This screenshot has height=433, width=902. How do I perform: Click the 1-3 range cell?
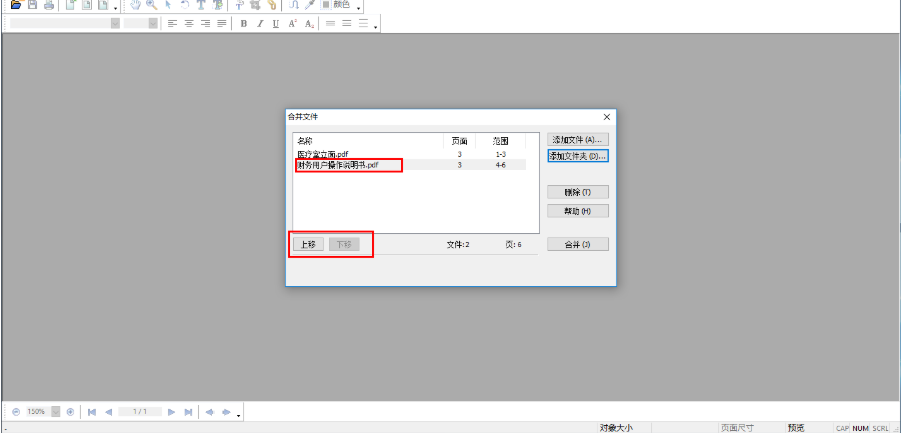[500, 154]
